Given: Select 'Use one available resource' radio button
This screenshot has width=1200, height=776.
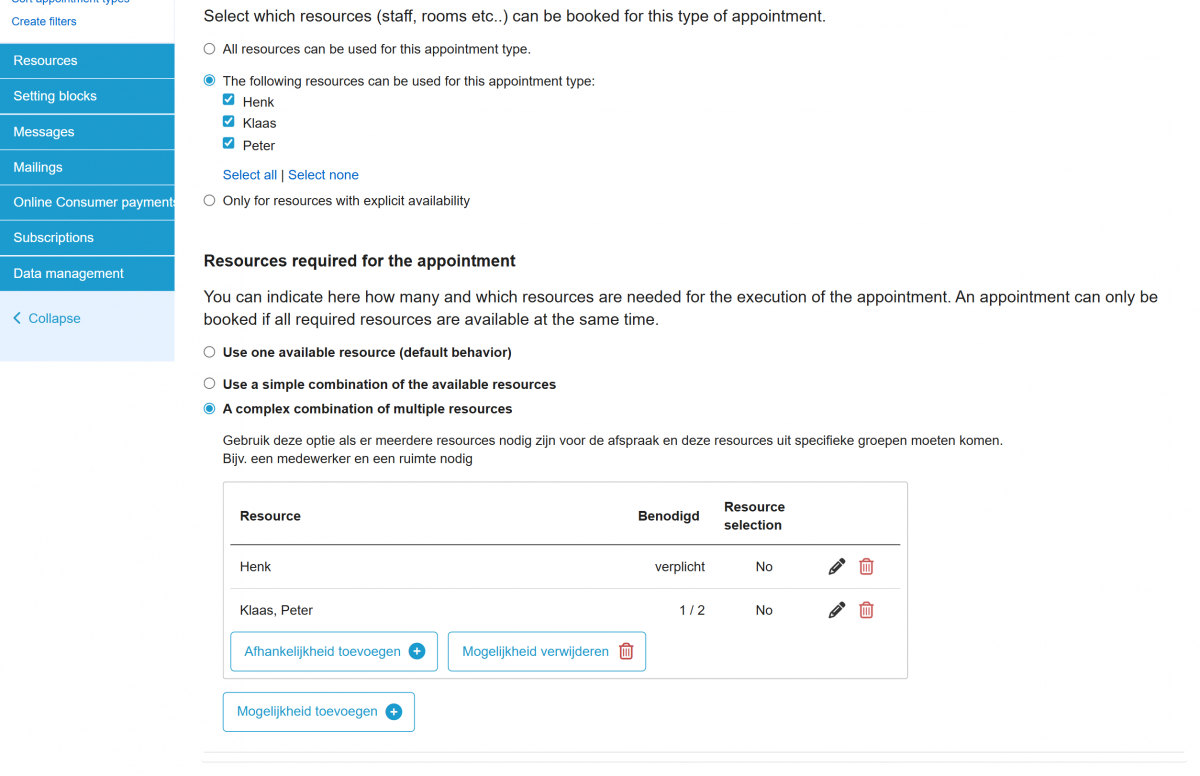Looking at the screenshot, I should pos(209,352).
